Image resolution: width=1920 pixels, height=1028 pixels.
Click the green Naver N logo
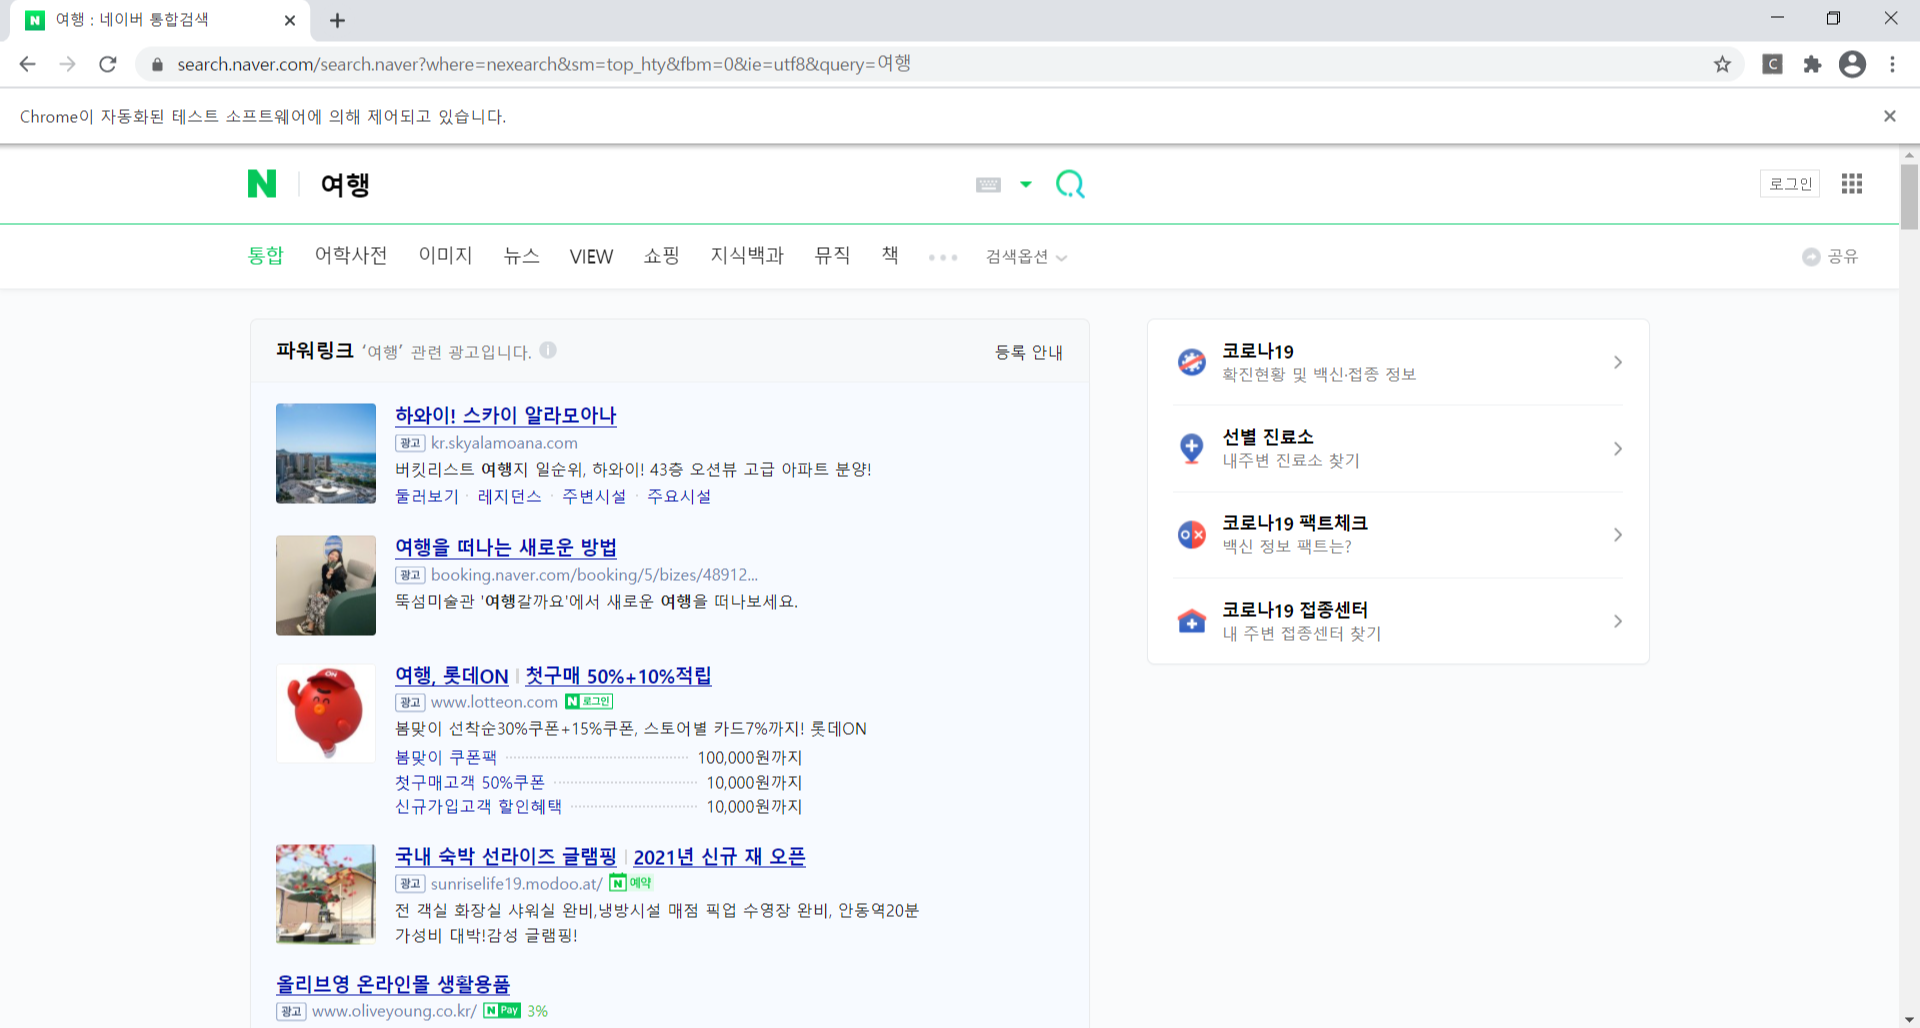tap(262, 184)
